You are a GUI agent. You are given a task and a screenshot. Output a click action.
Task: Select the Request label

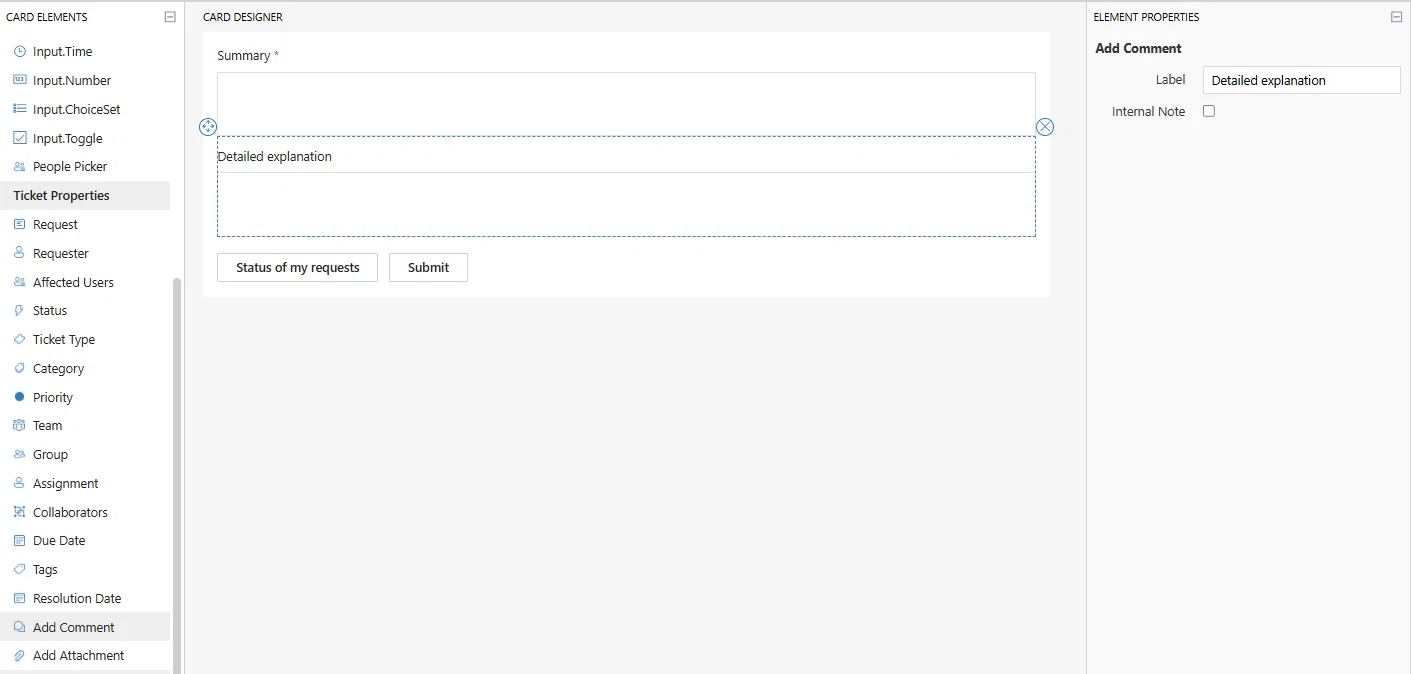55,224
